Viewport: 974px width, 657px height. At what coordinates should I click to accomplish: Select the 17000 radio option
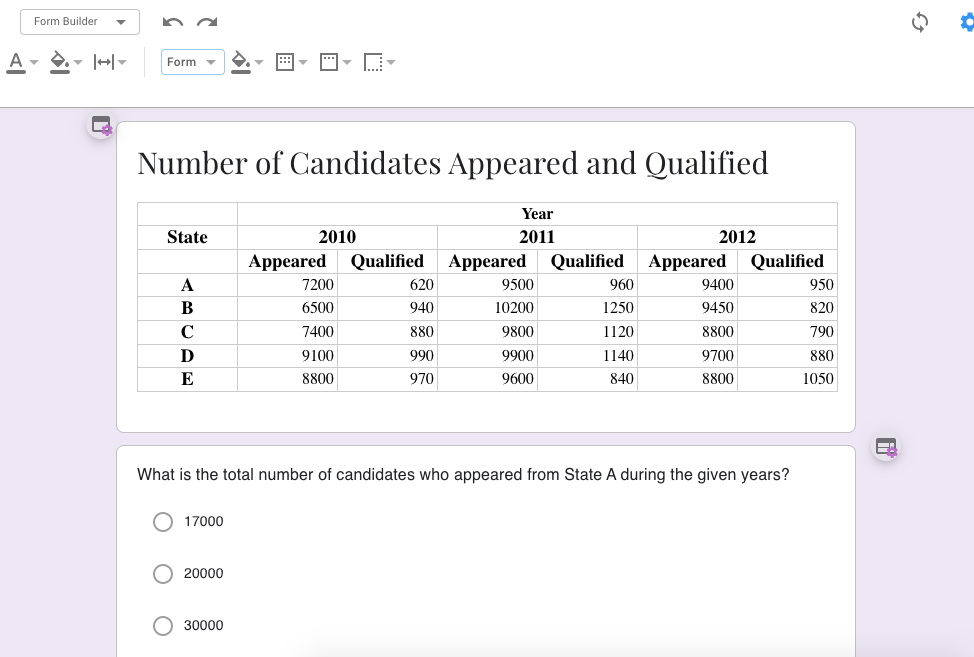point(163,522)
